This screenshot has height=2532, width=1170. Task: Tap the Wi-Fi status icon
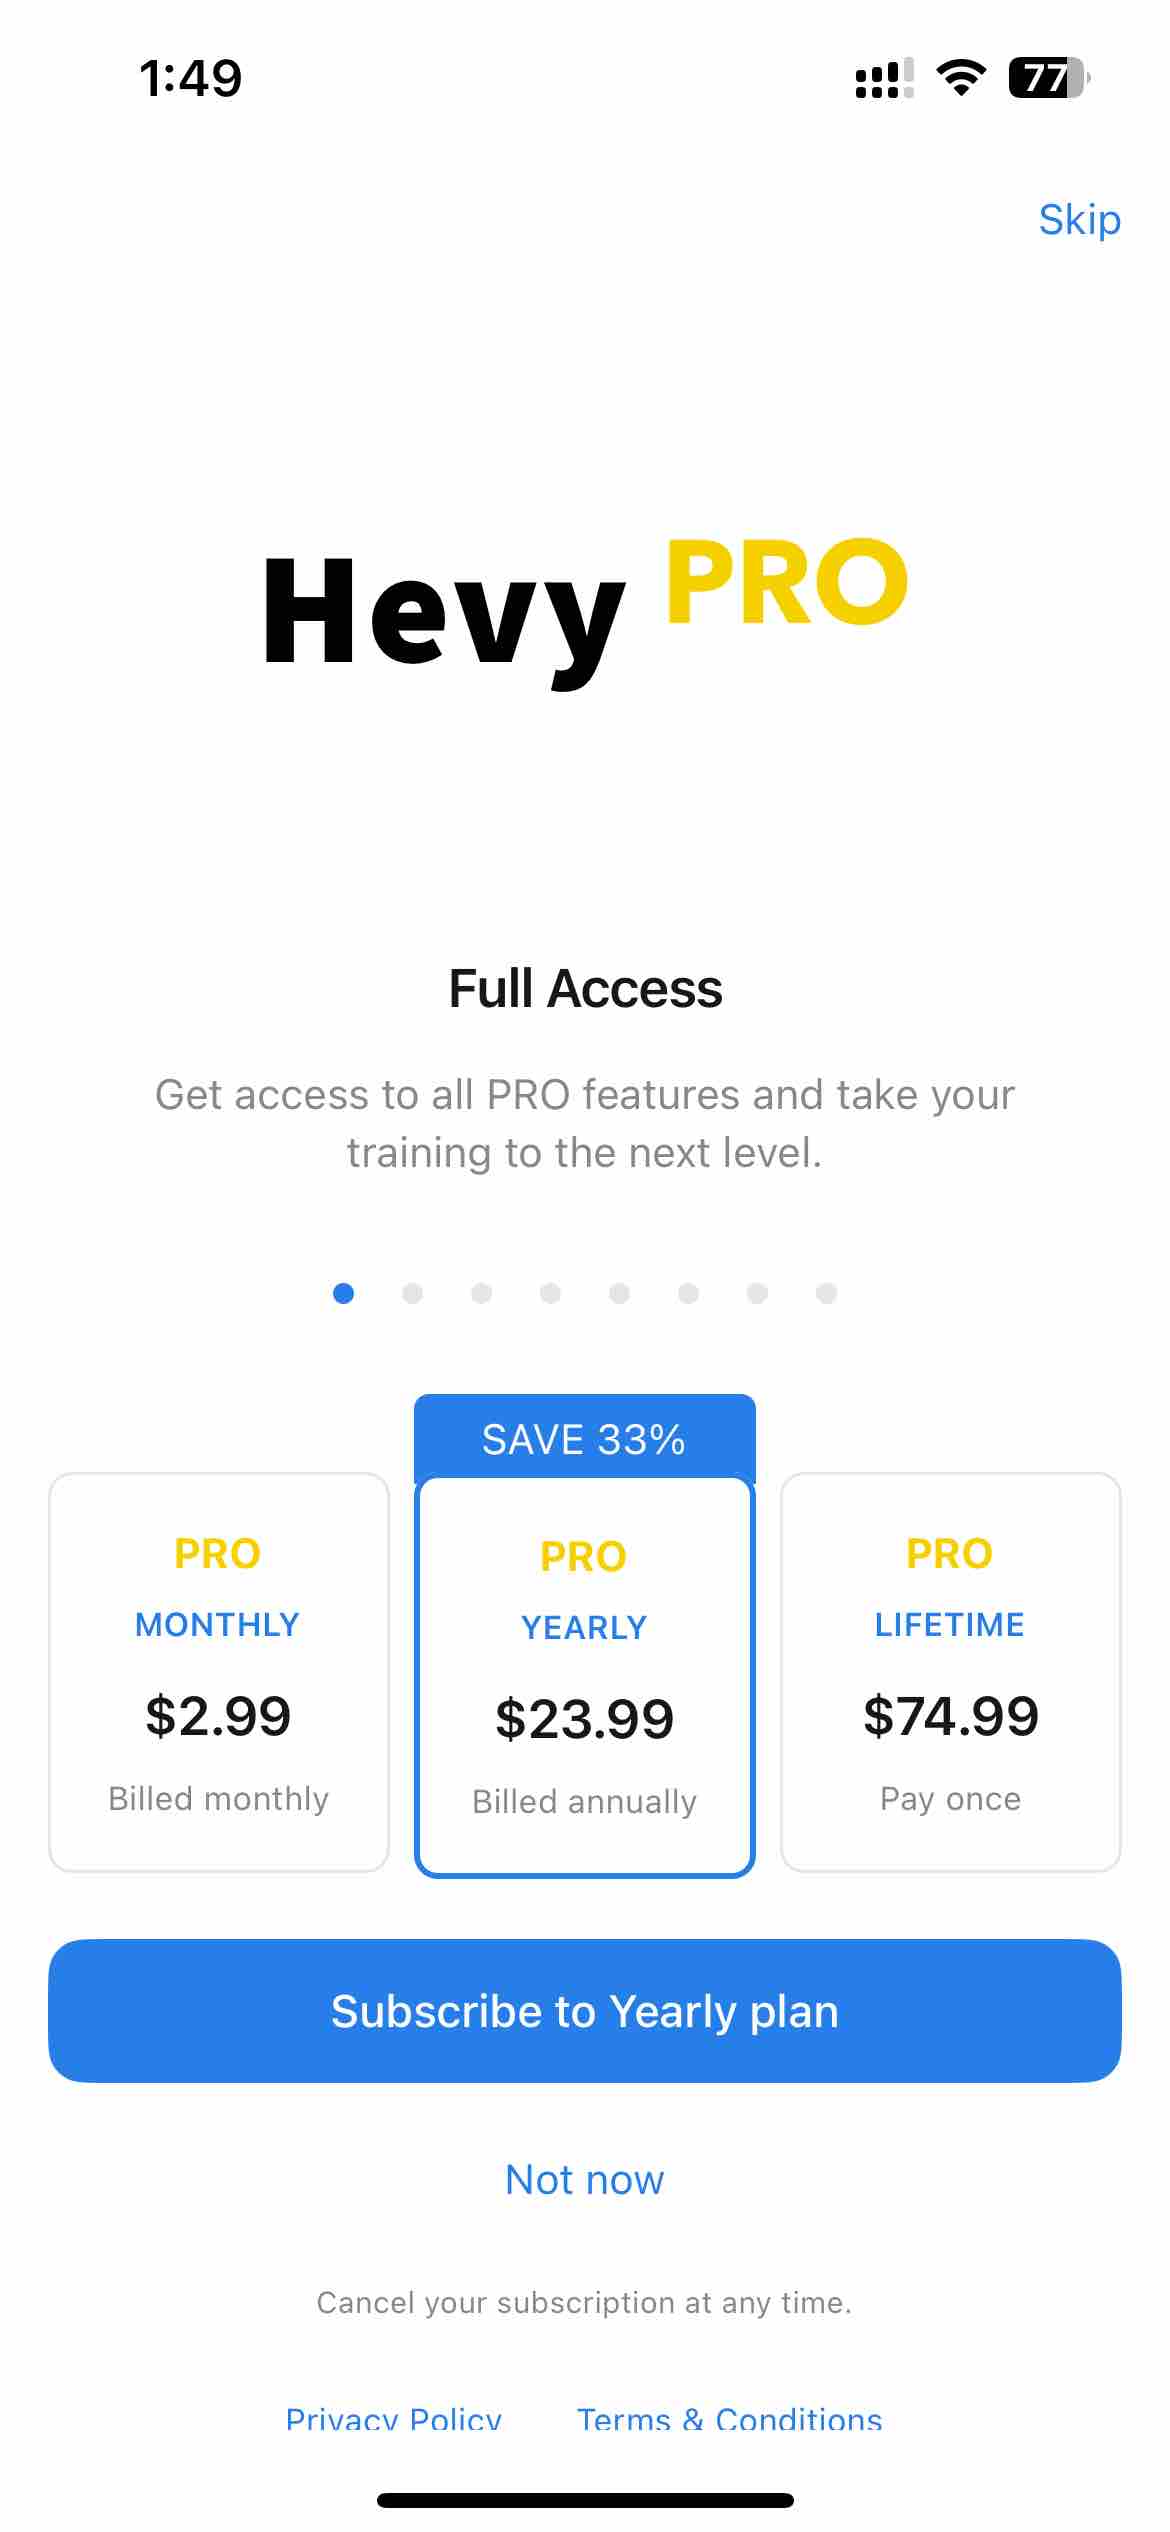pyautogui.click(x=961, y=78)
